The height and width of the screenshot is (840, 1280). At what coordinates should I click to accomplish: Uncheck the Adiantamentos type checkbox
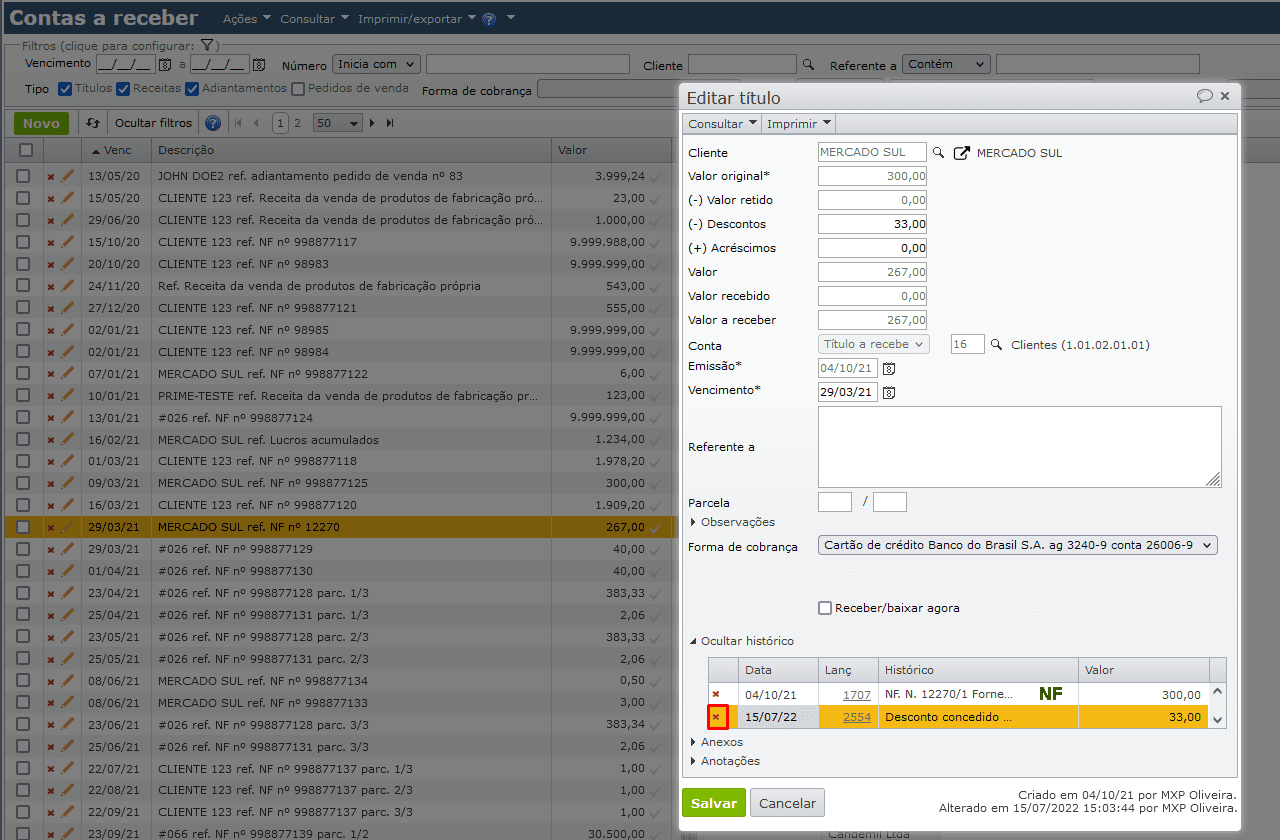click(x=192, y=89)
